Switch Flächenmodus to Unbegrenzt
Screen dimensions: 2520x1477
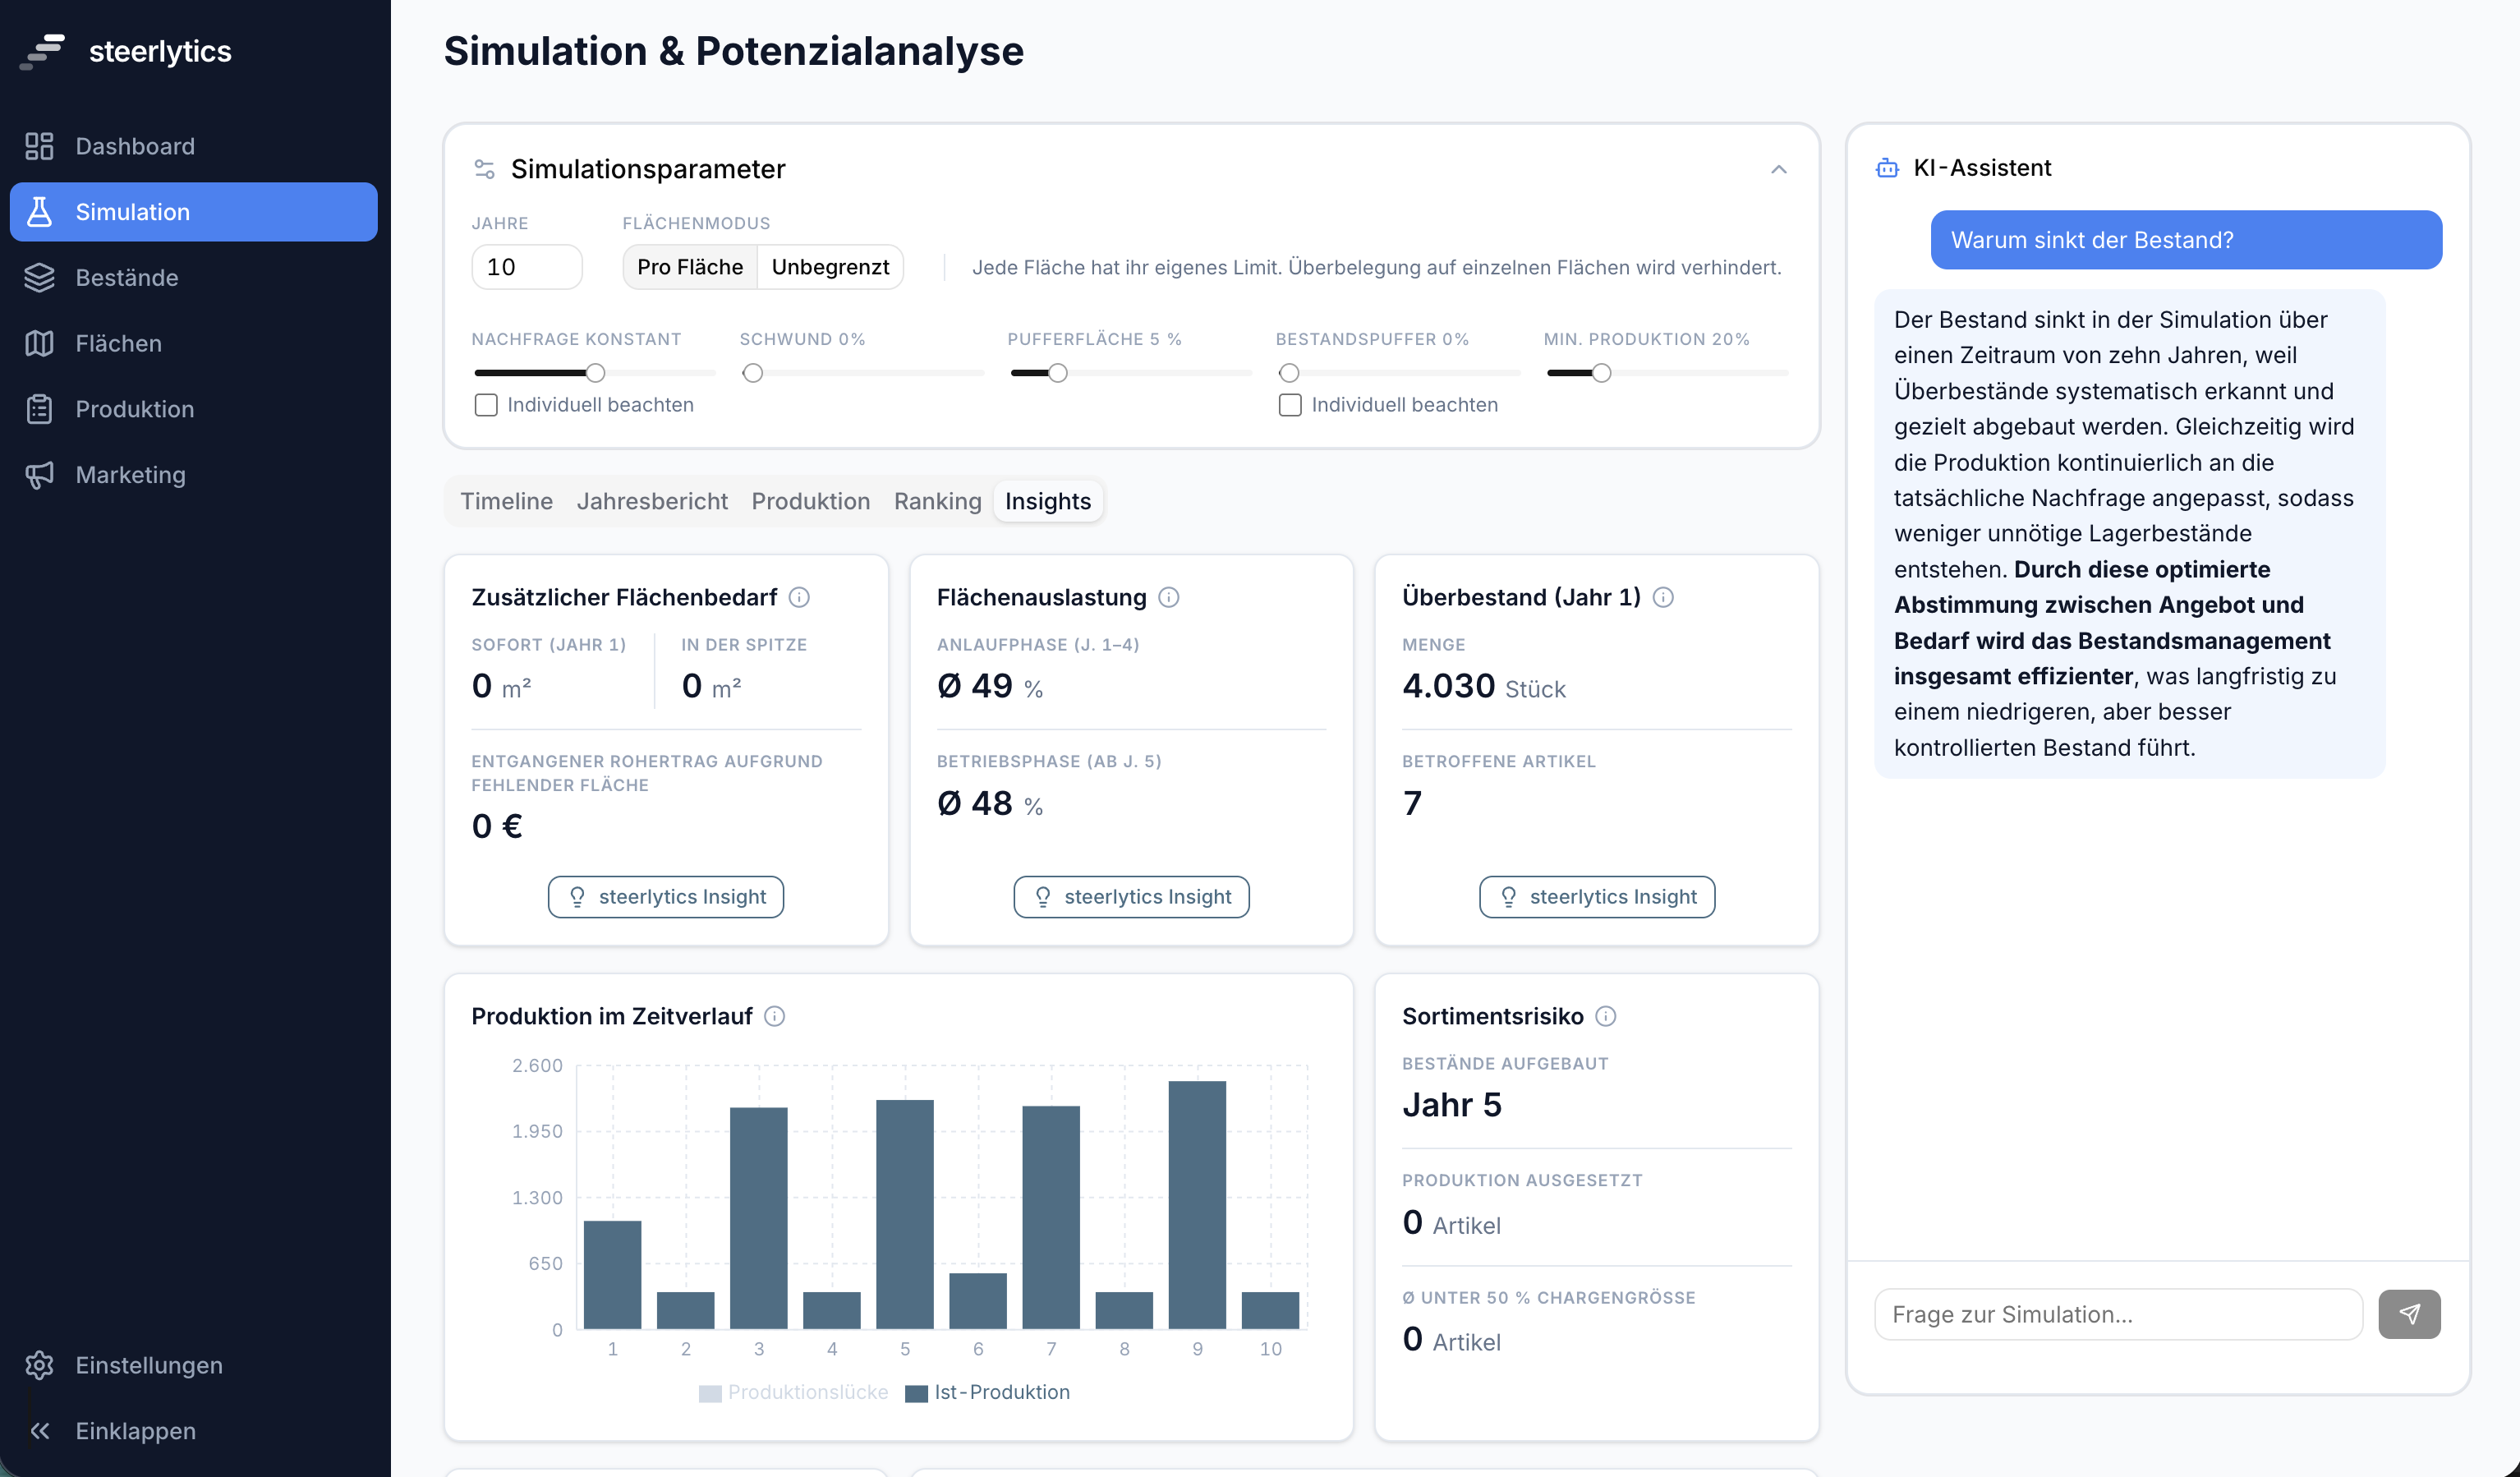coord(830,267)
